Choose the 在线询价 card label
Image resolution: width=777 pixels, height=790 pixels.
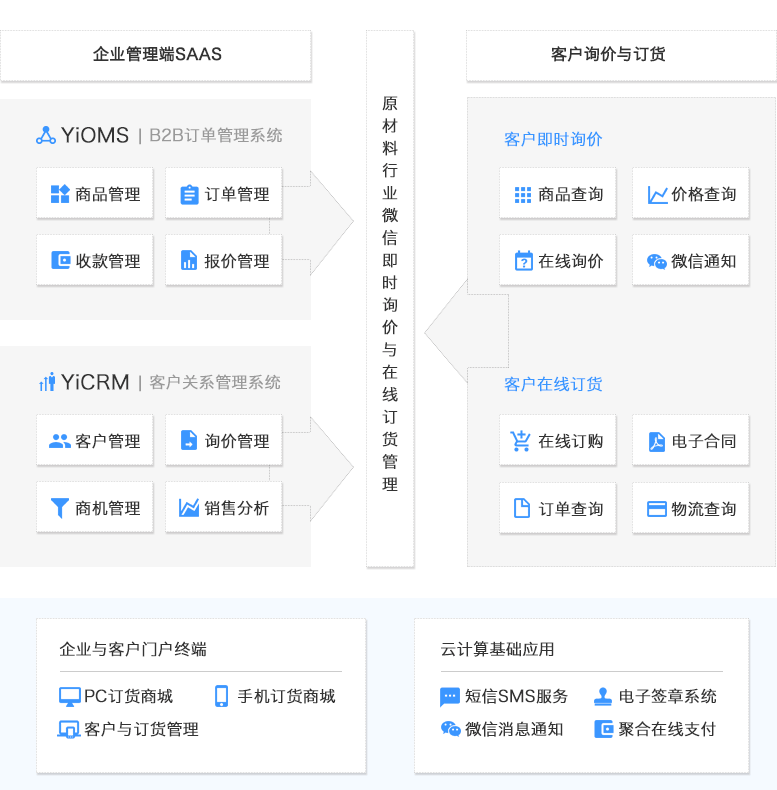(570, 261)
